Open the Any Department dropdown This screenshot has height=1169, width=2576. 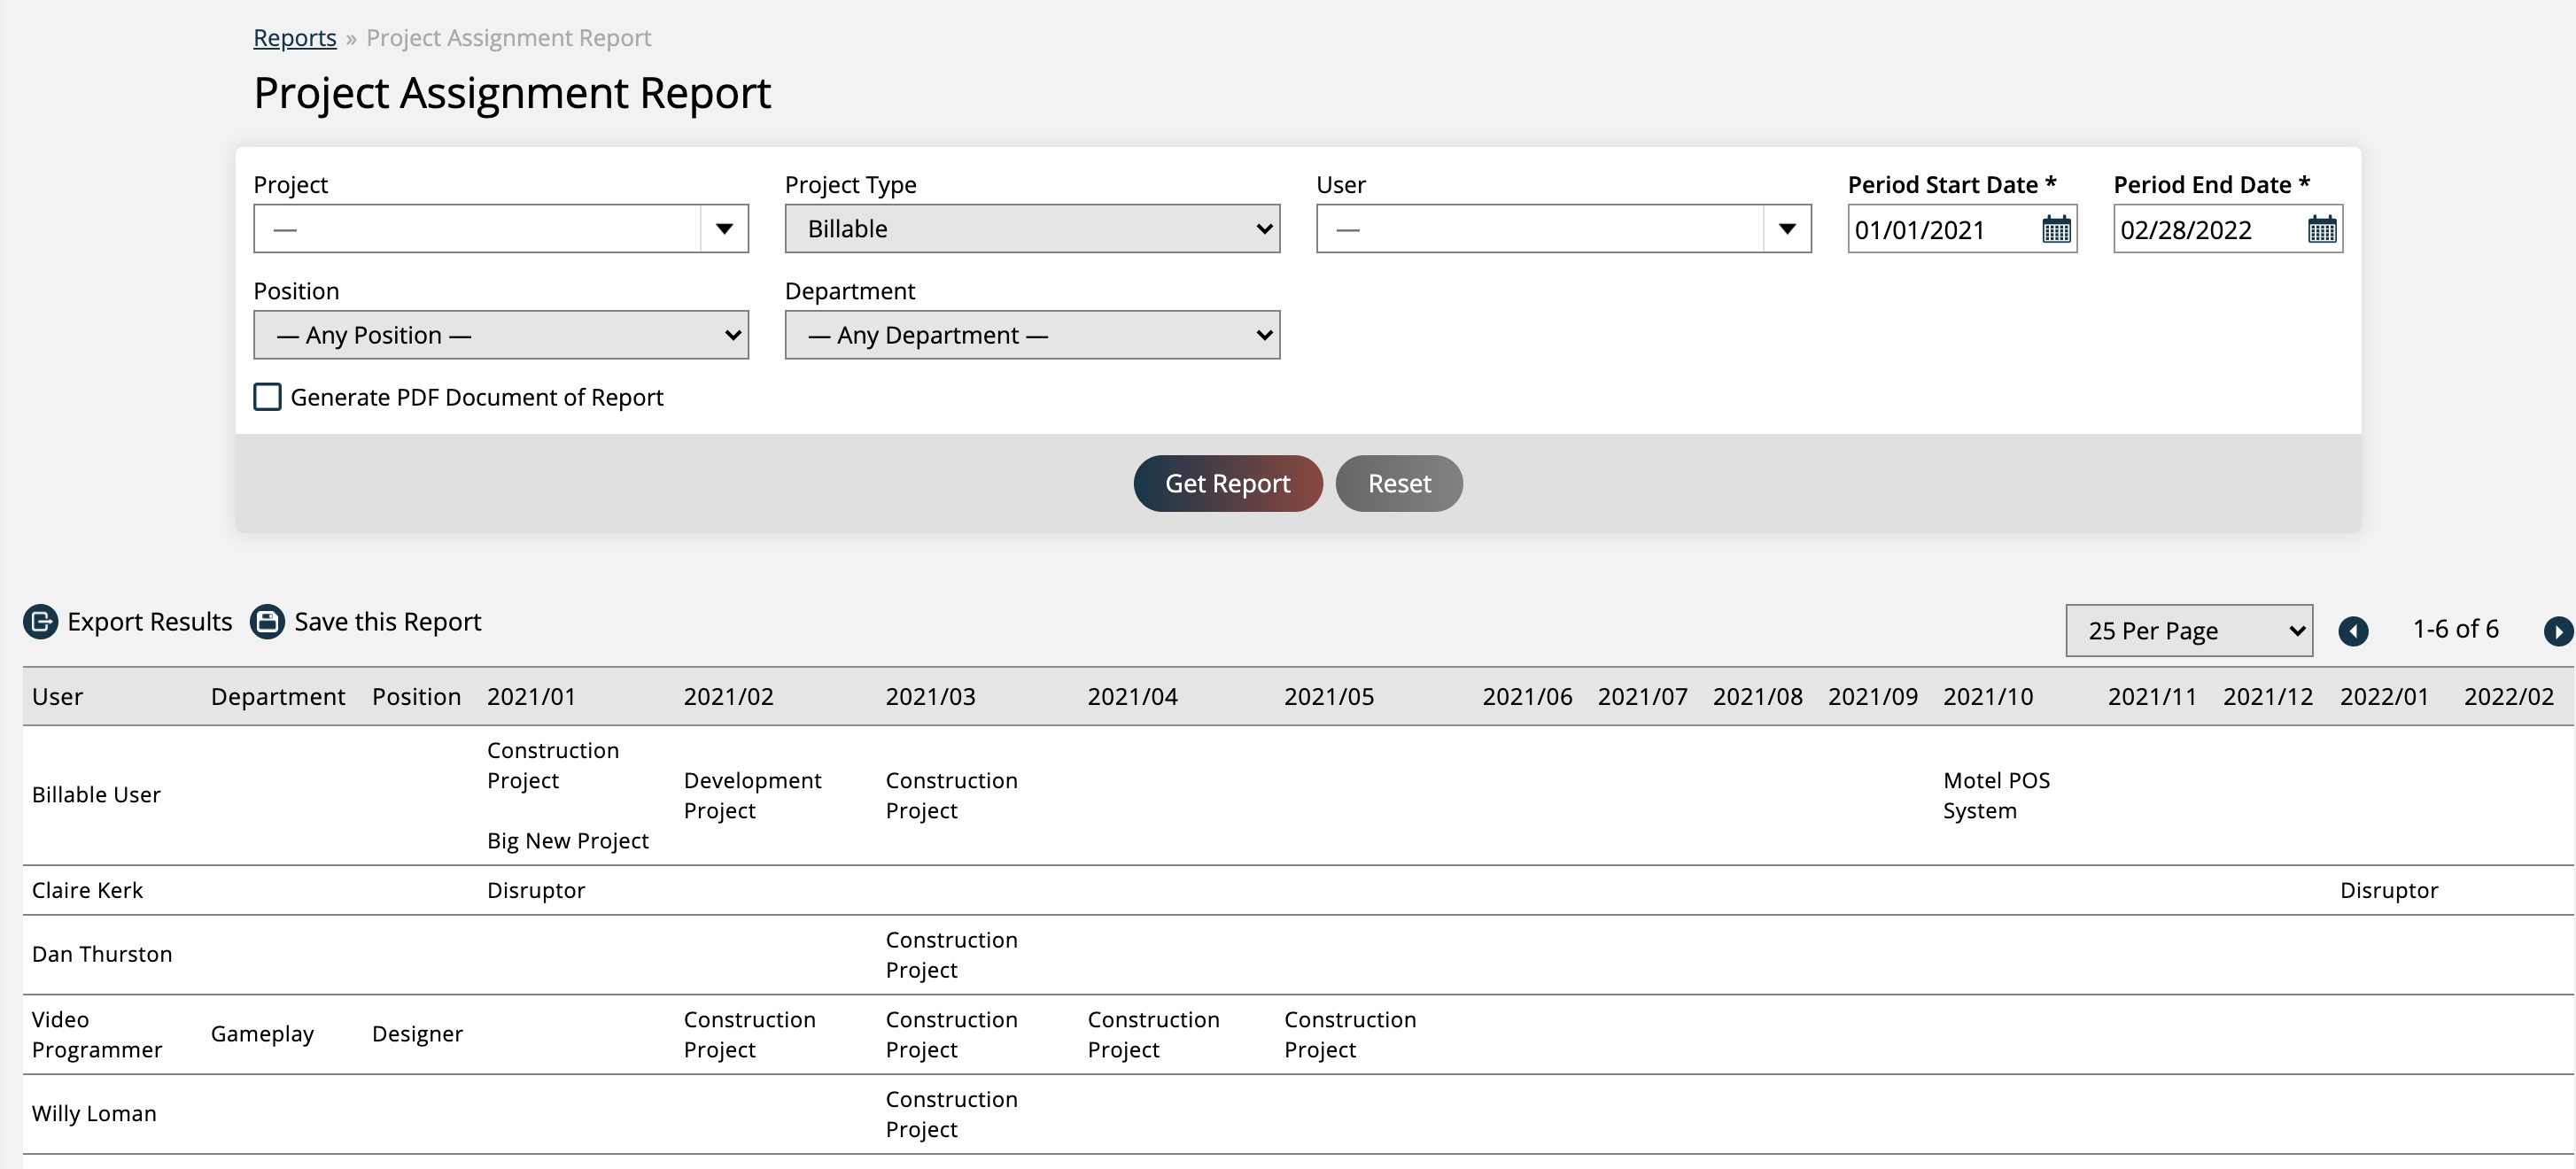point(1031,335)
